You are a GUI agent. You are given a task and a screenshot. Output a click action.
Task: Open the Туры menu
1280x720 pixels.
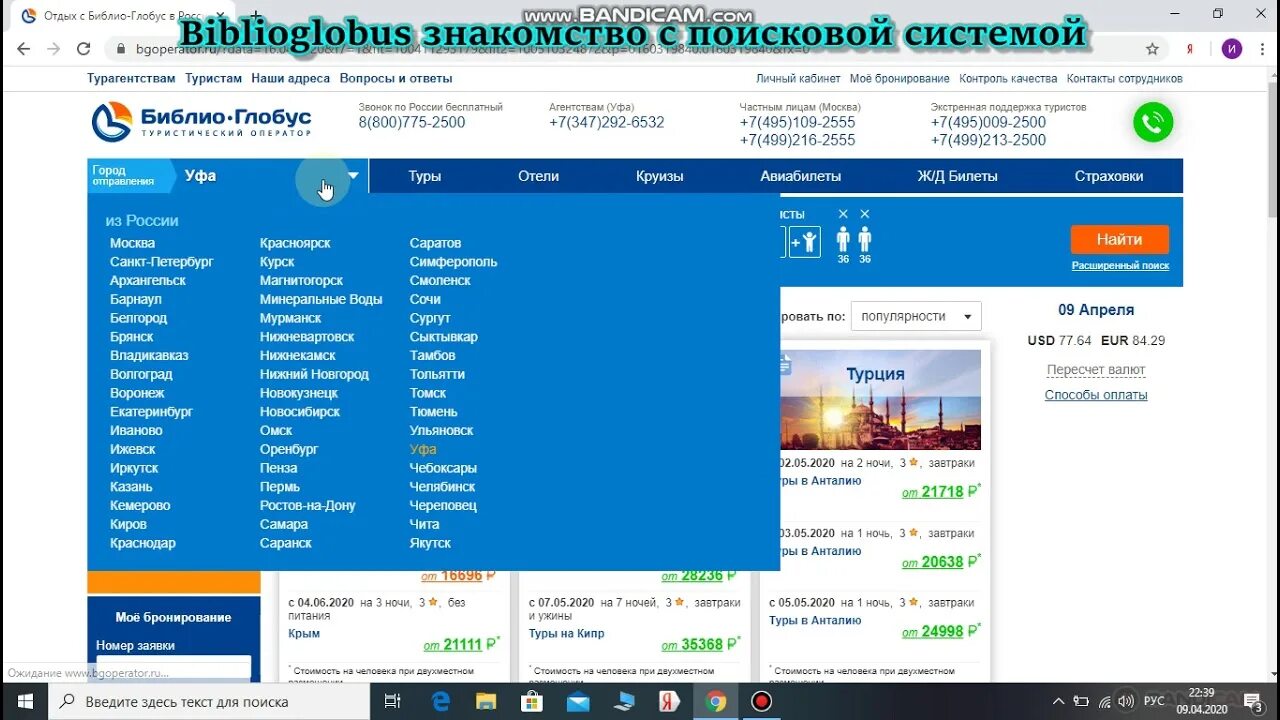(x=424, y=176)
